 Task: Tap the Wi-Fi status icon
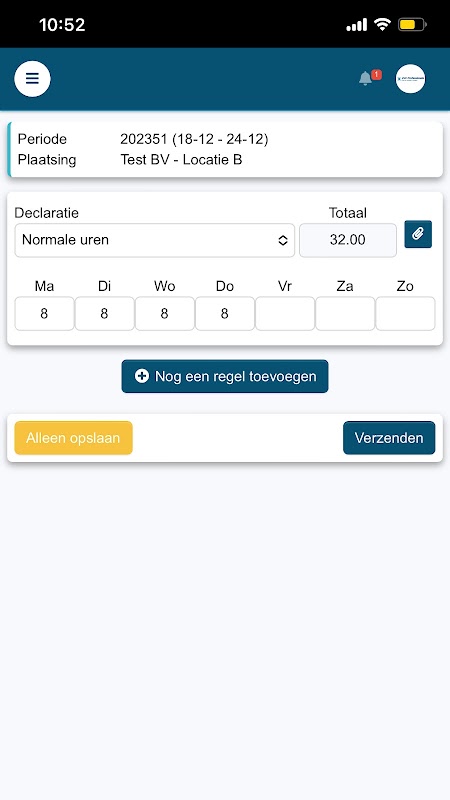[x=382, y=24]
